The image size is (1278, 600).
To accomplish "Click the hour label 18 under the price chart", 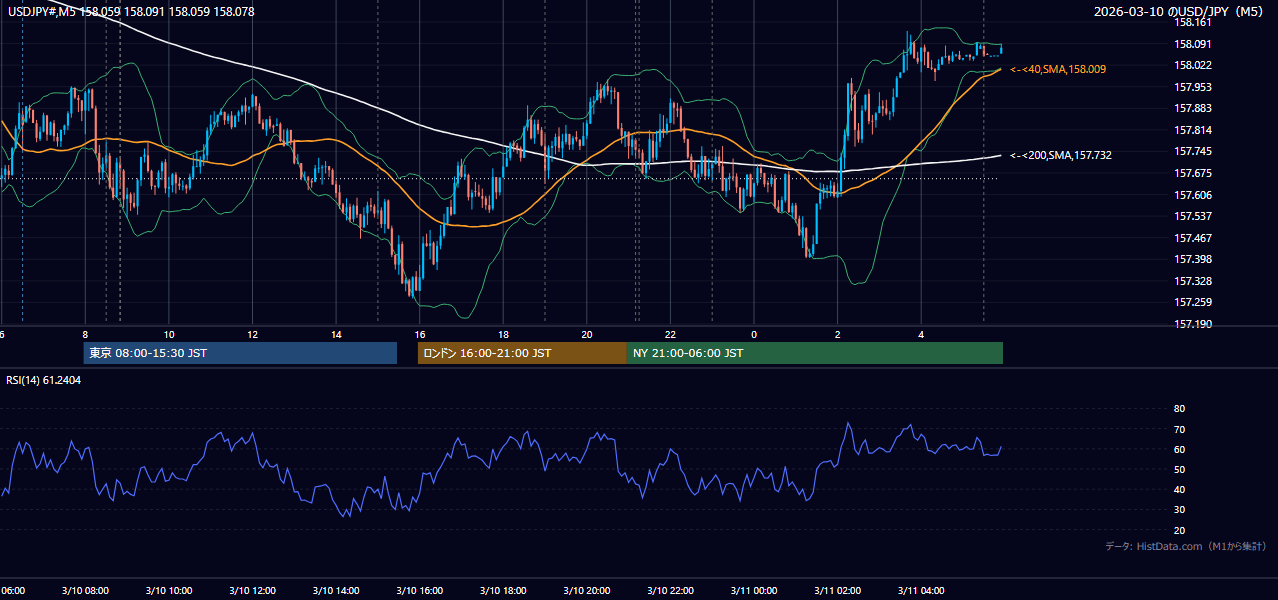I will pyautogui.click(x=504, y=334).
